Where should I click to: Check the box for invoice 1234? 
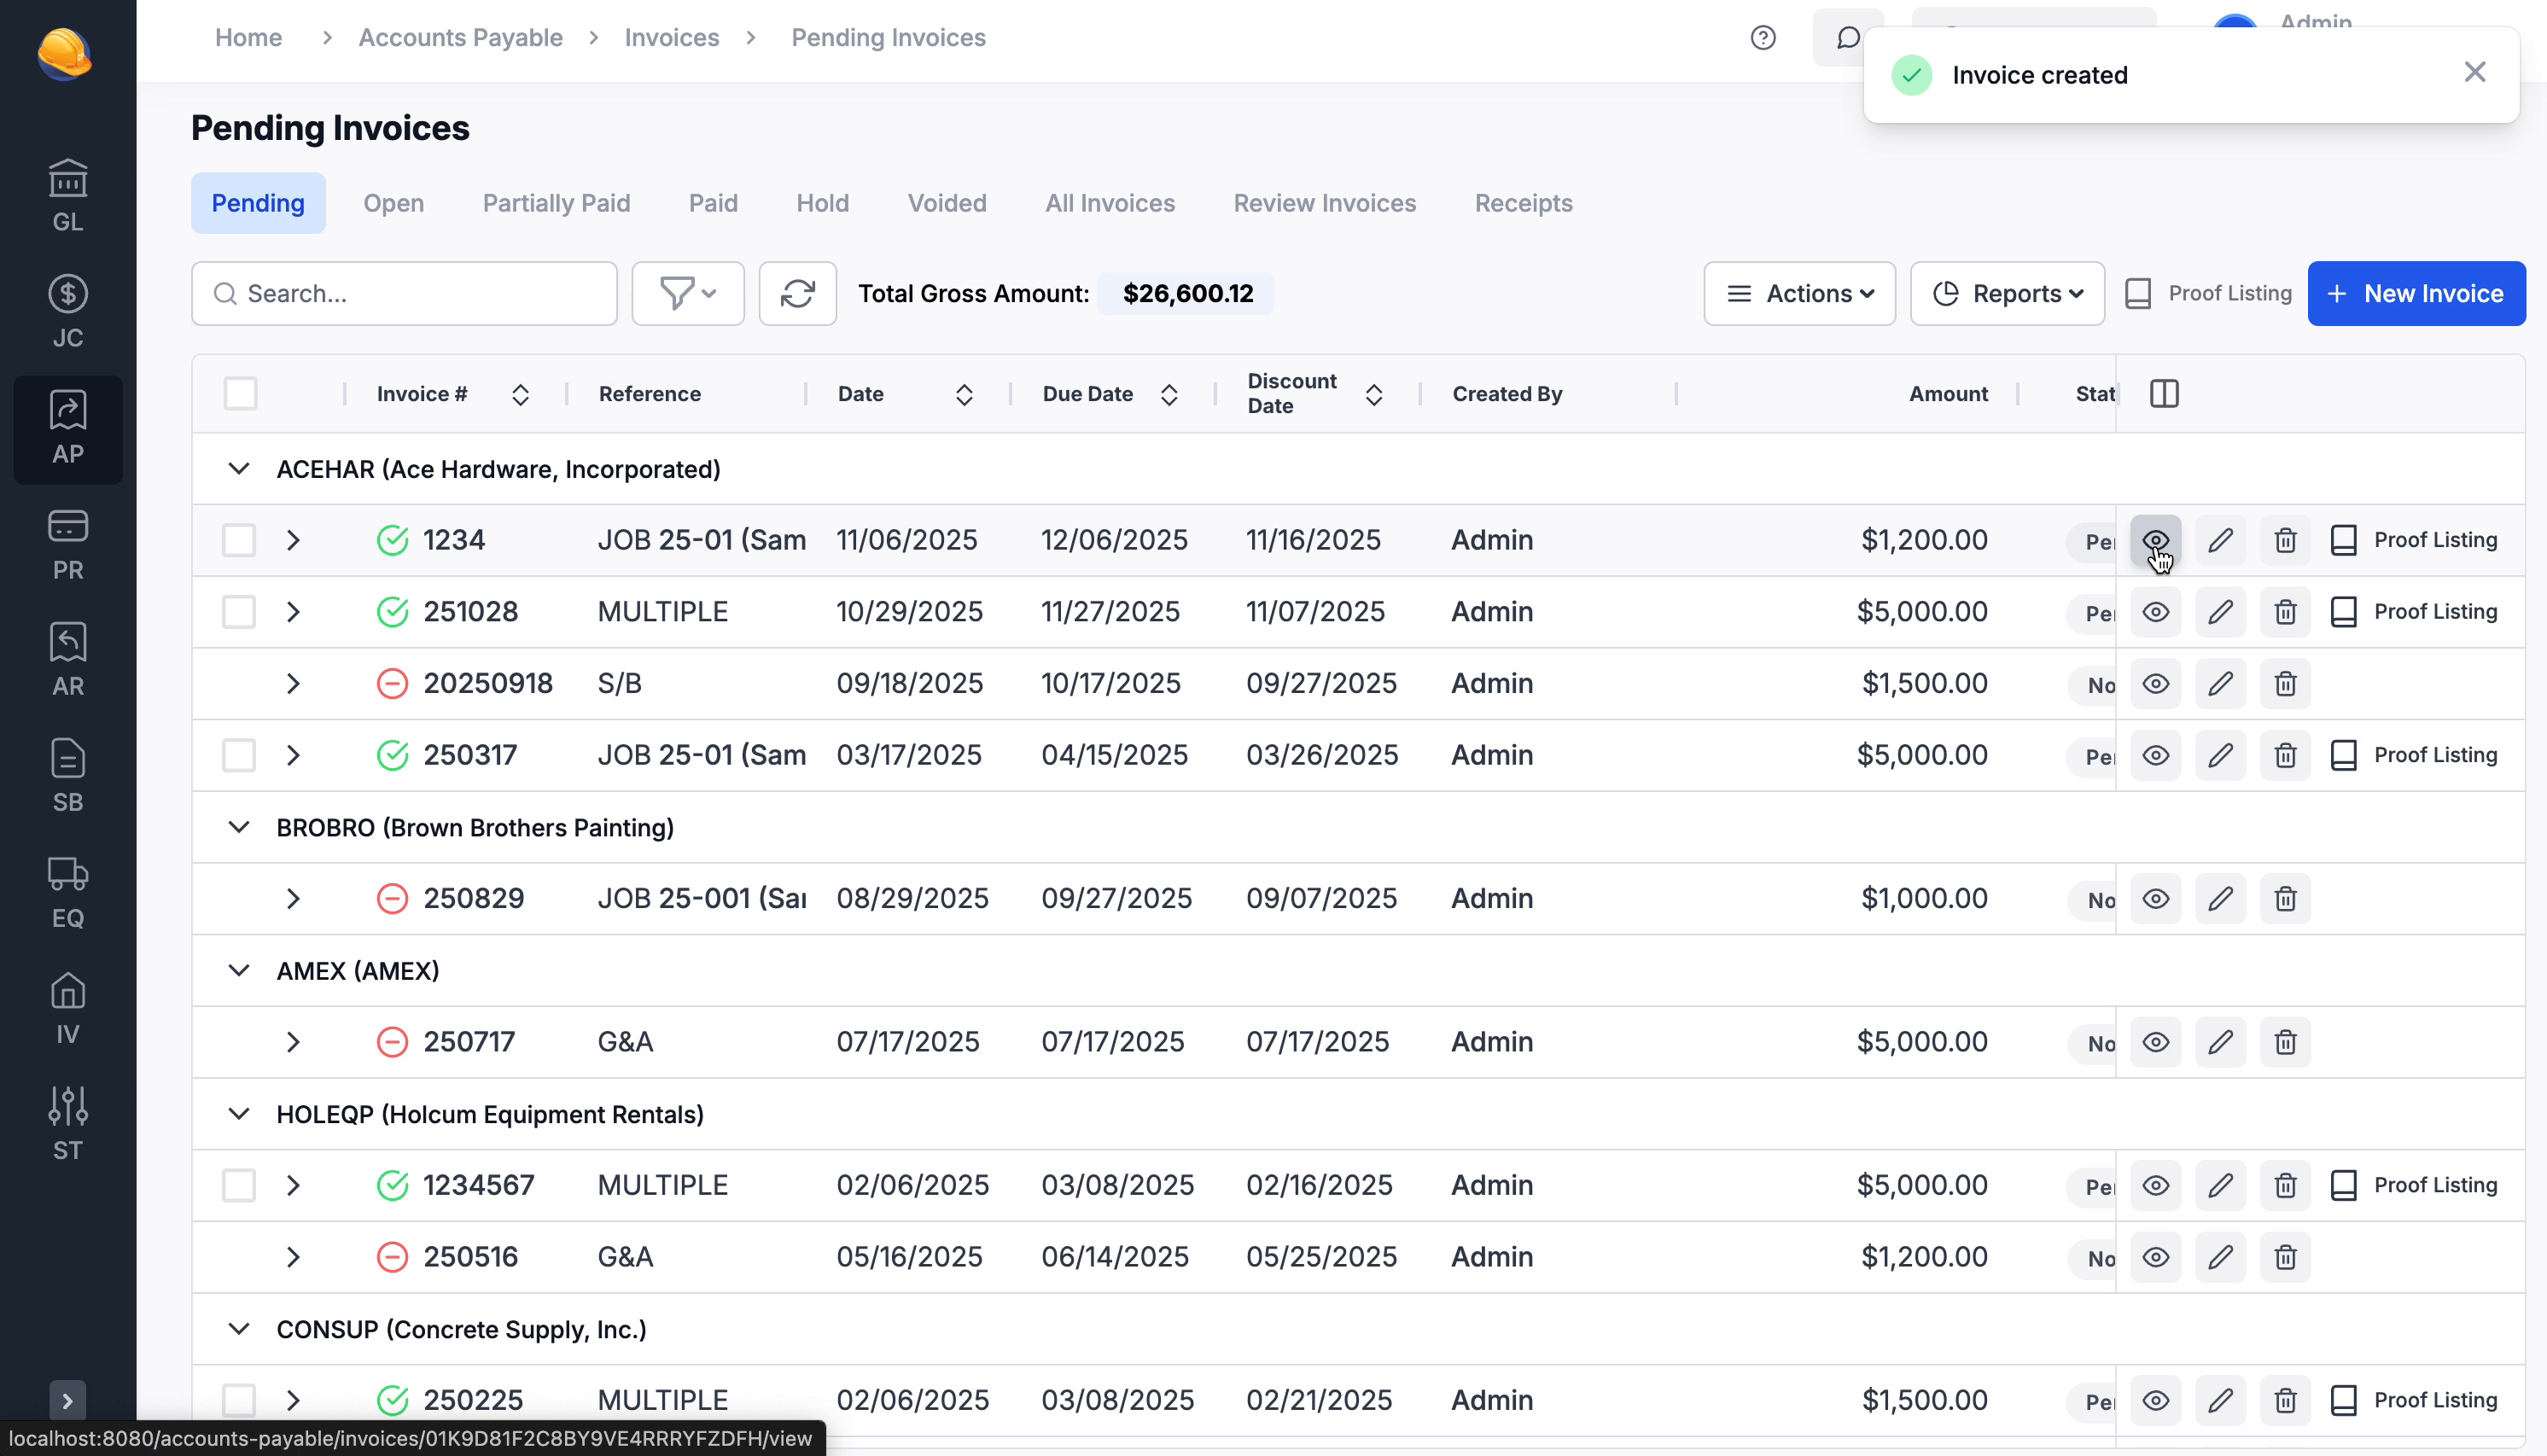coord(239,541)
